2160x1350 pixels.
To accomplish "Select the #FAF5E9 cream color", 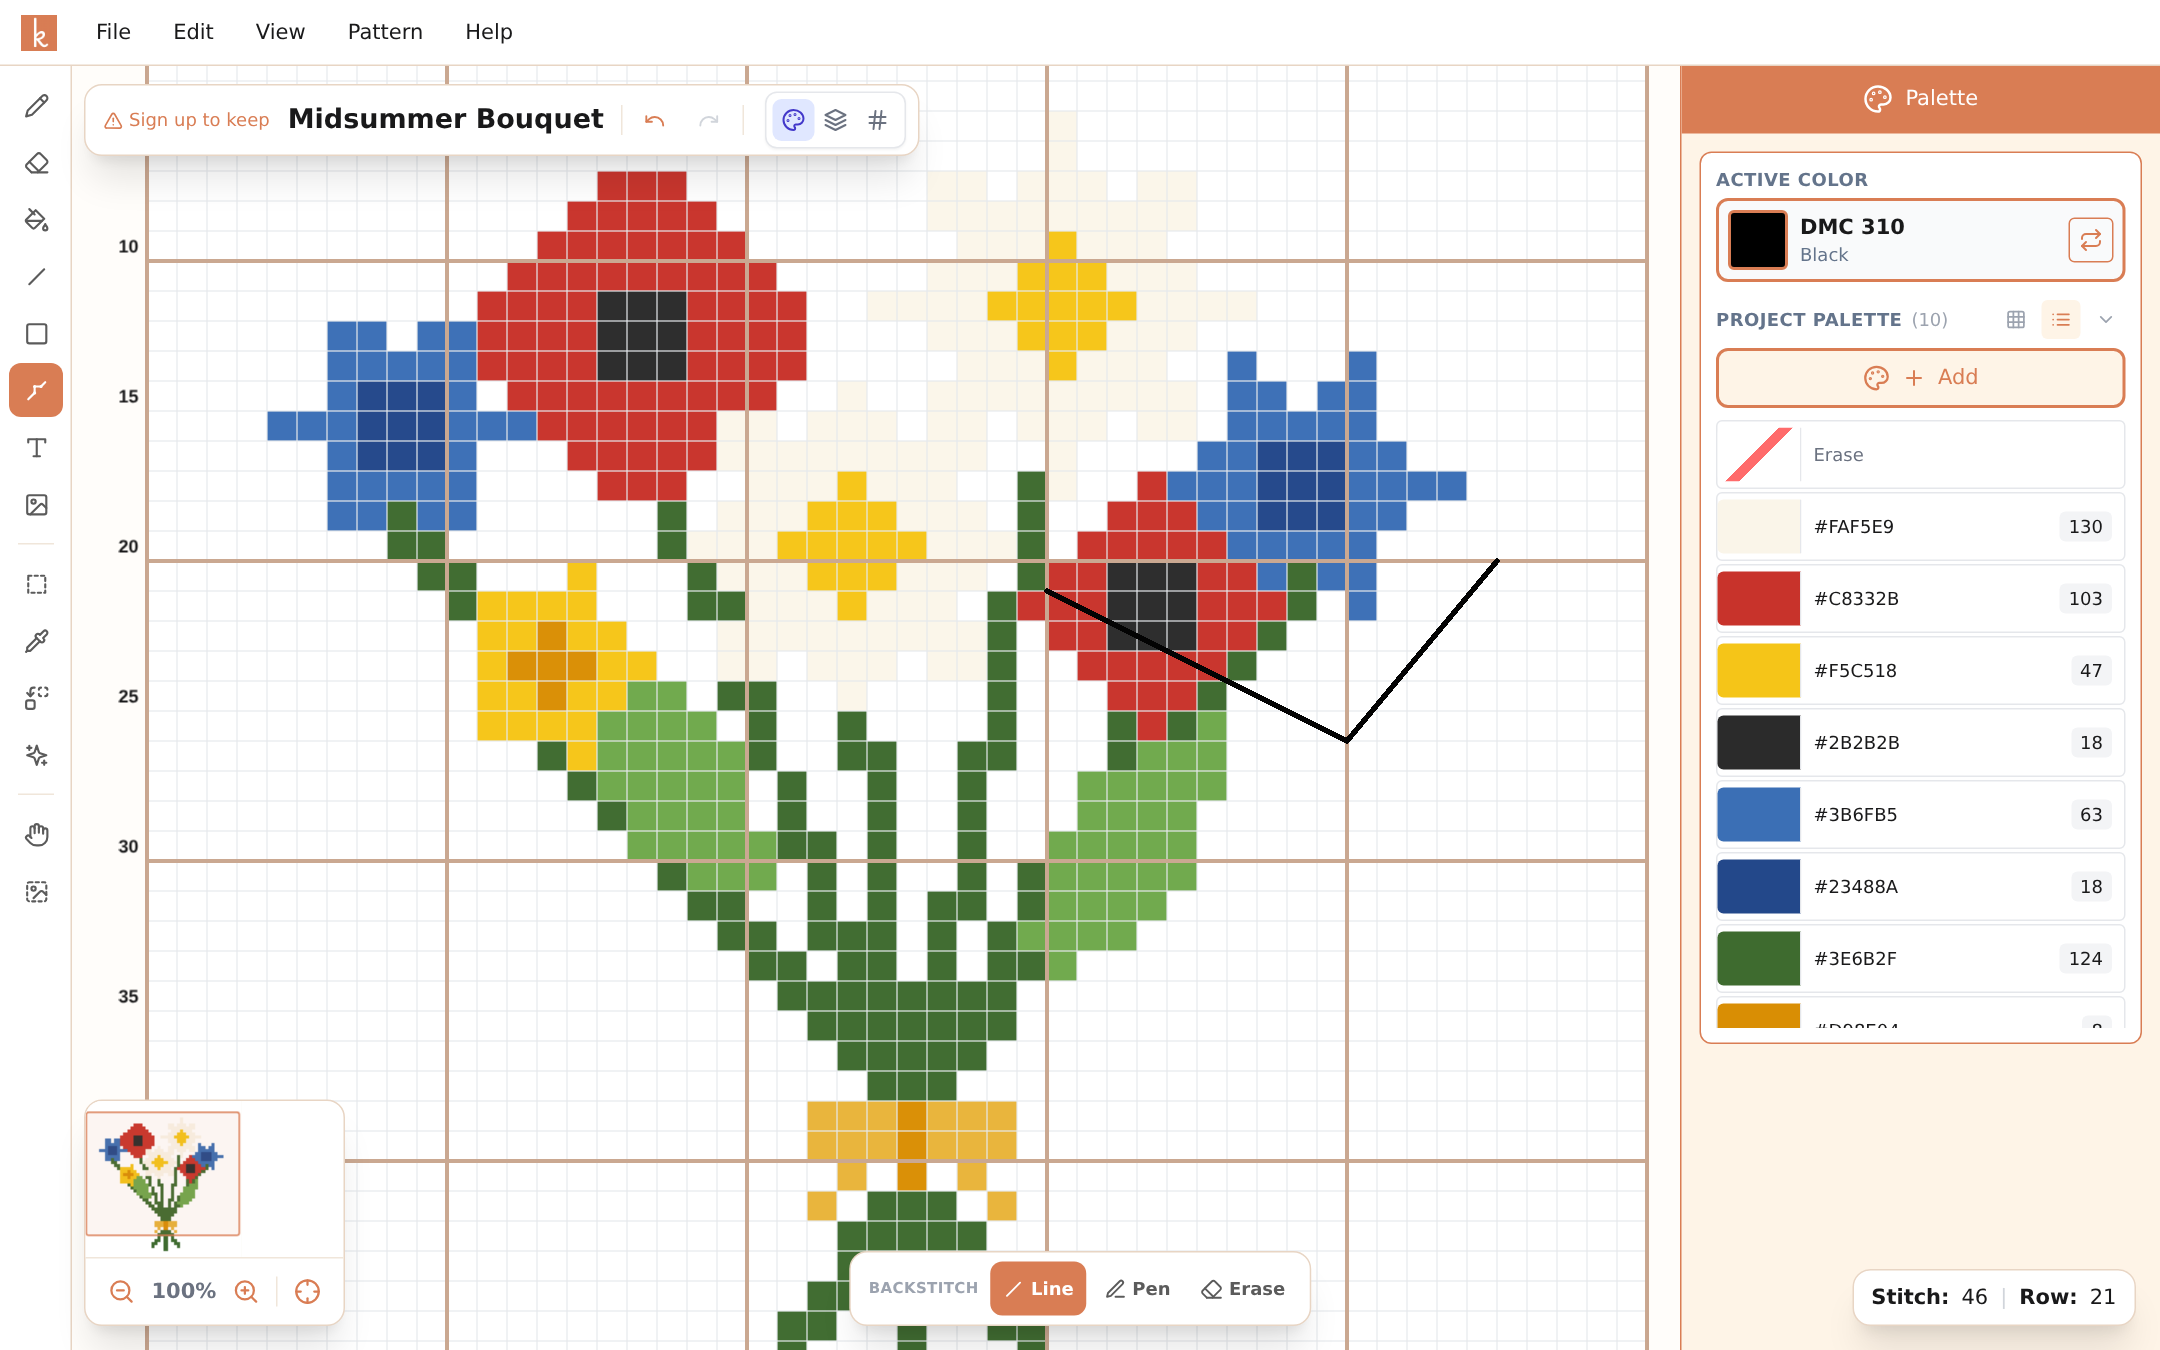I will (x=1920, y=527).
